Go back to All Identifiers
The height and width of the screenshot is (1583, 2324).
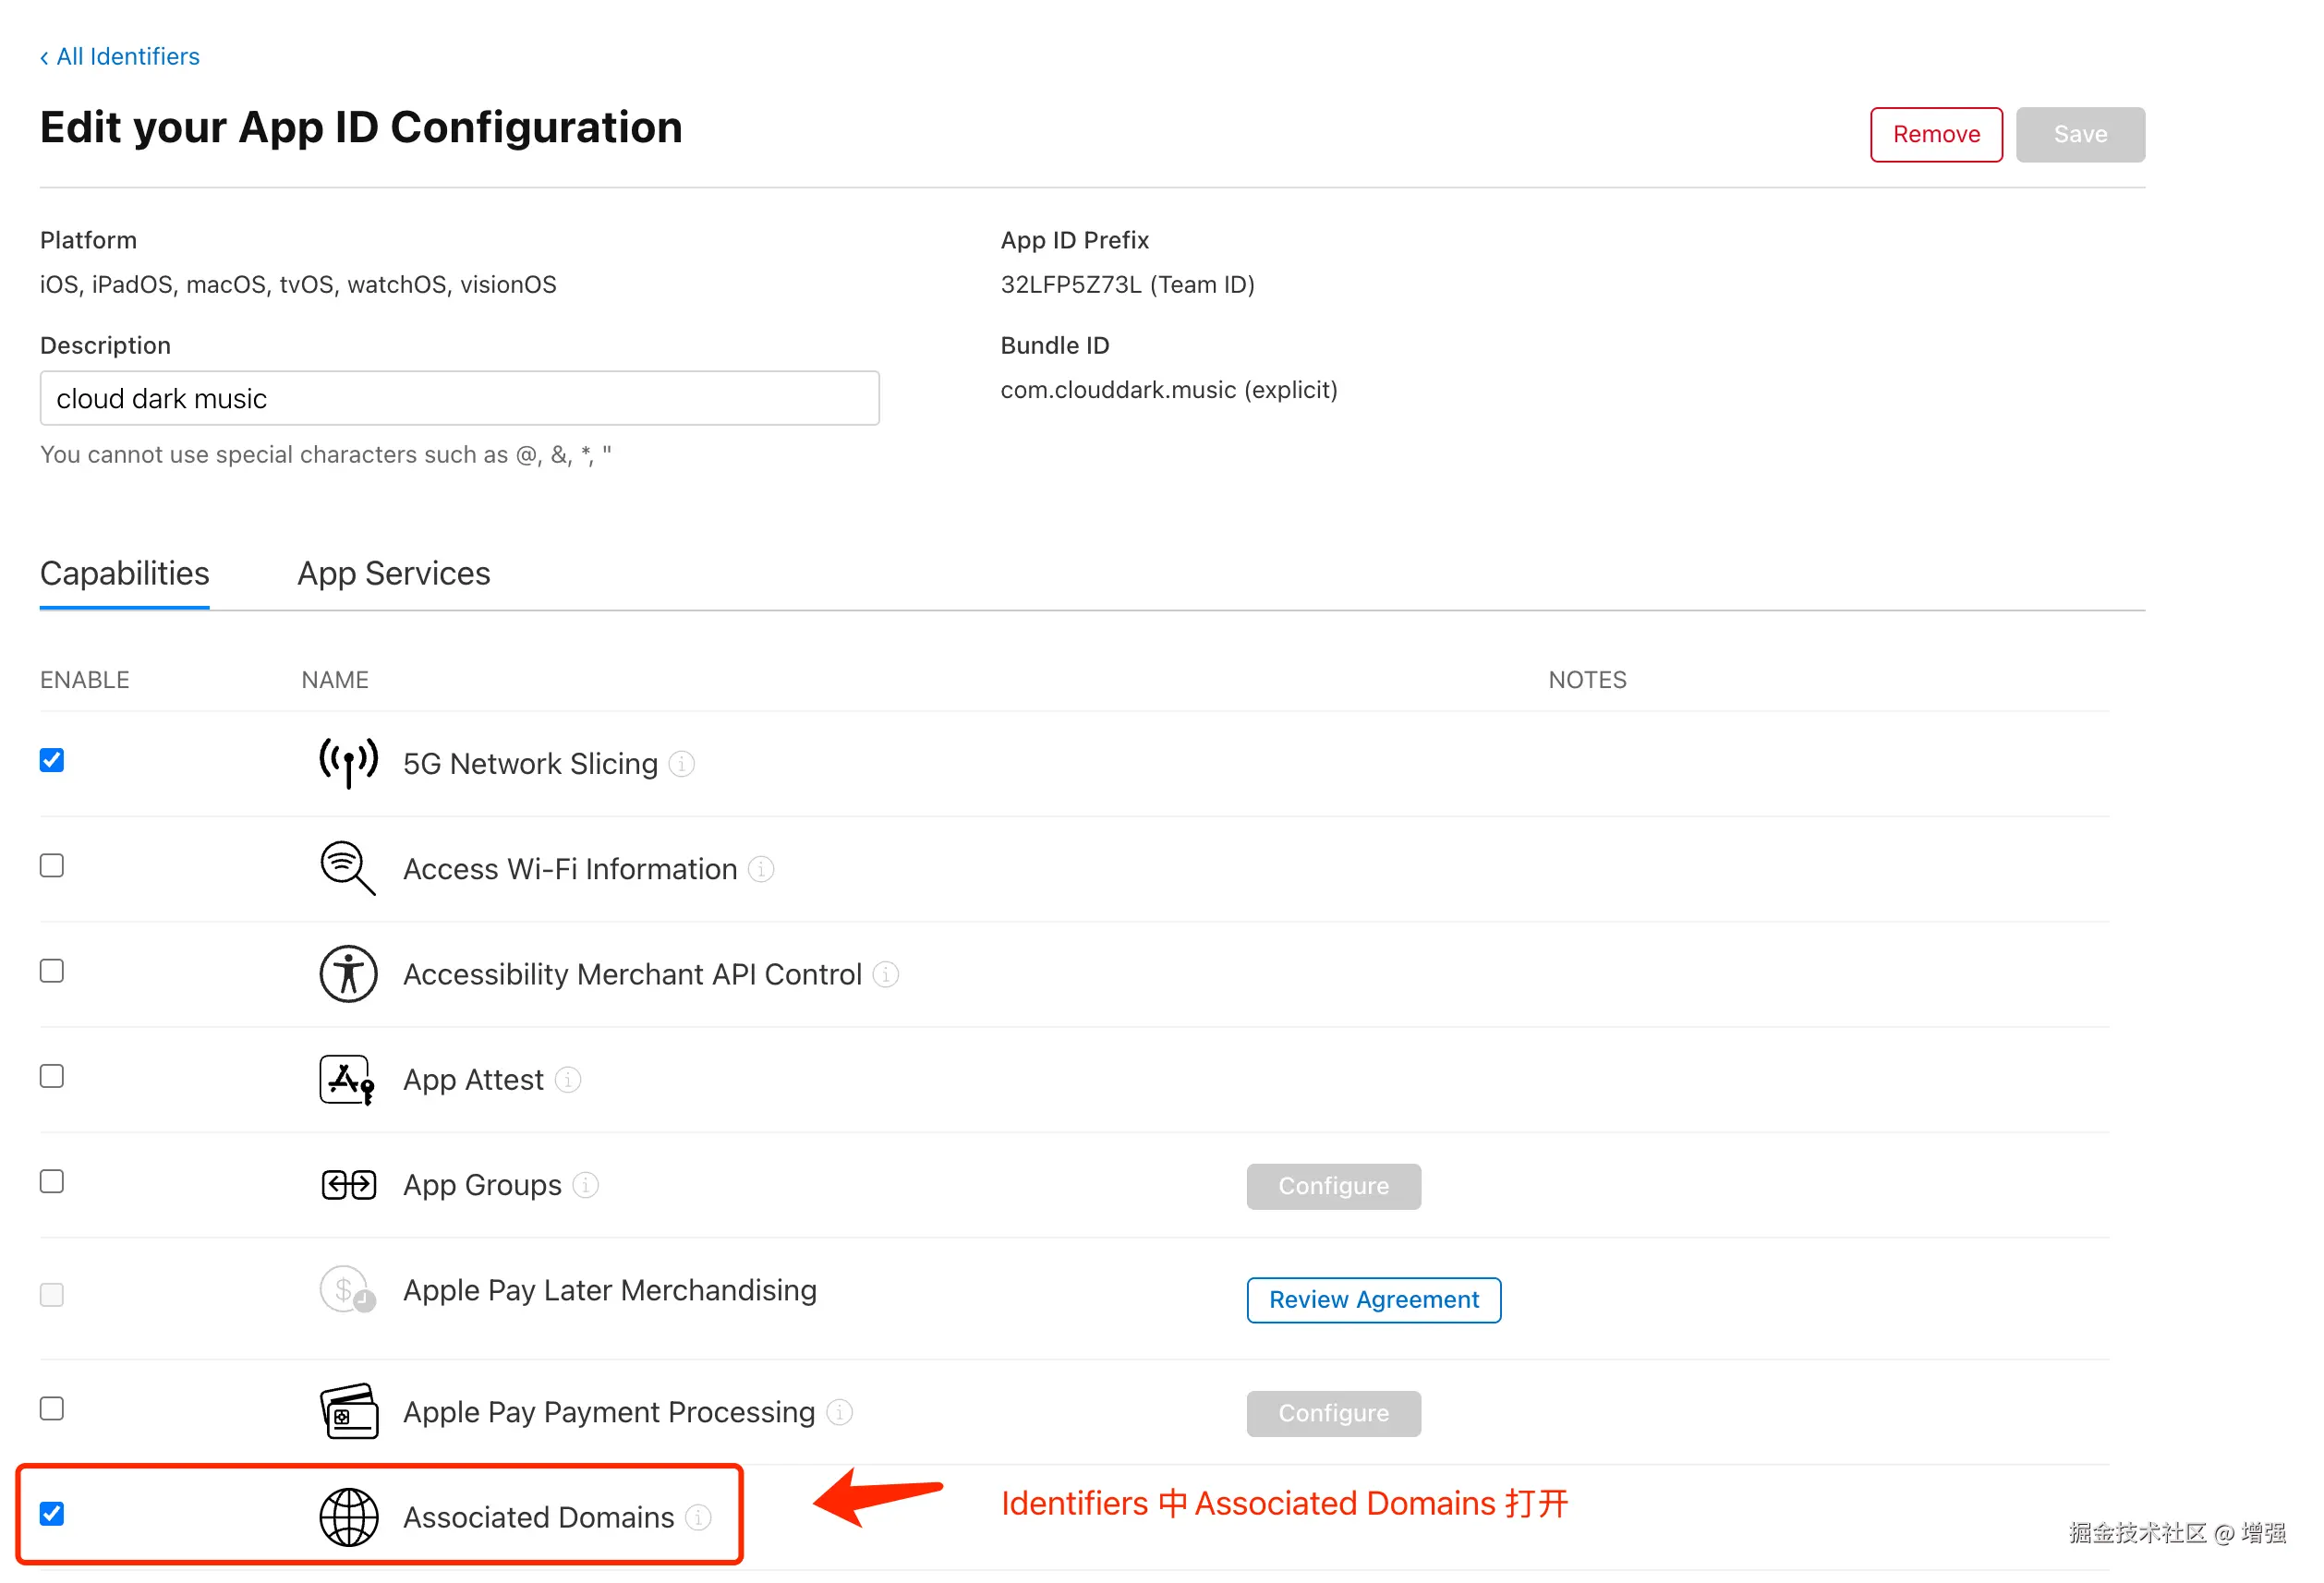[120, 57]
